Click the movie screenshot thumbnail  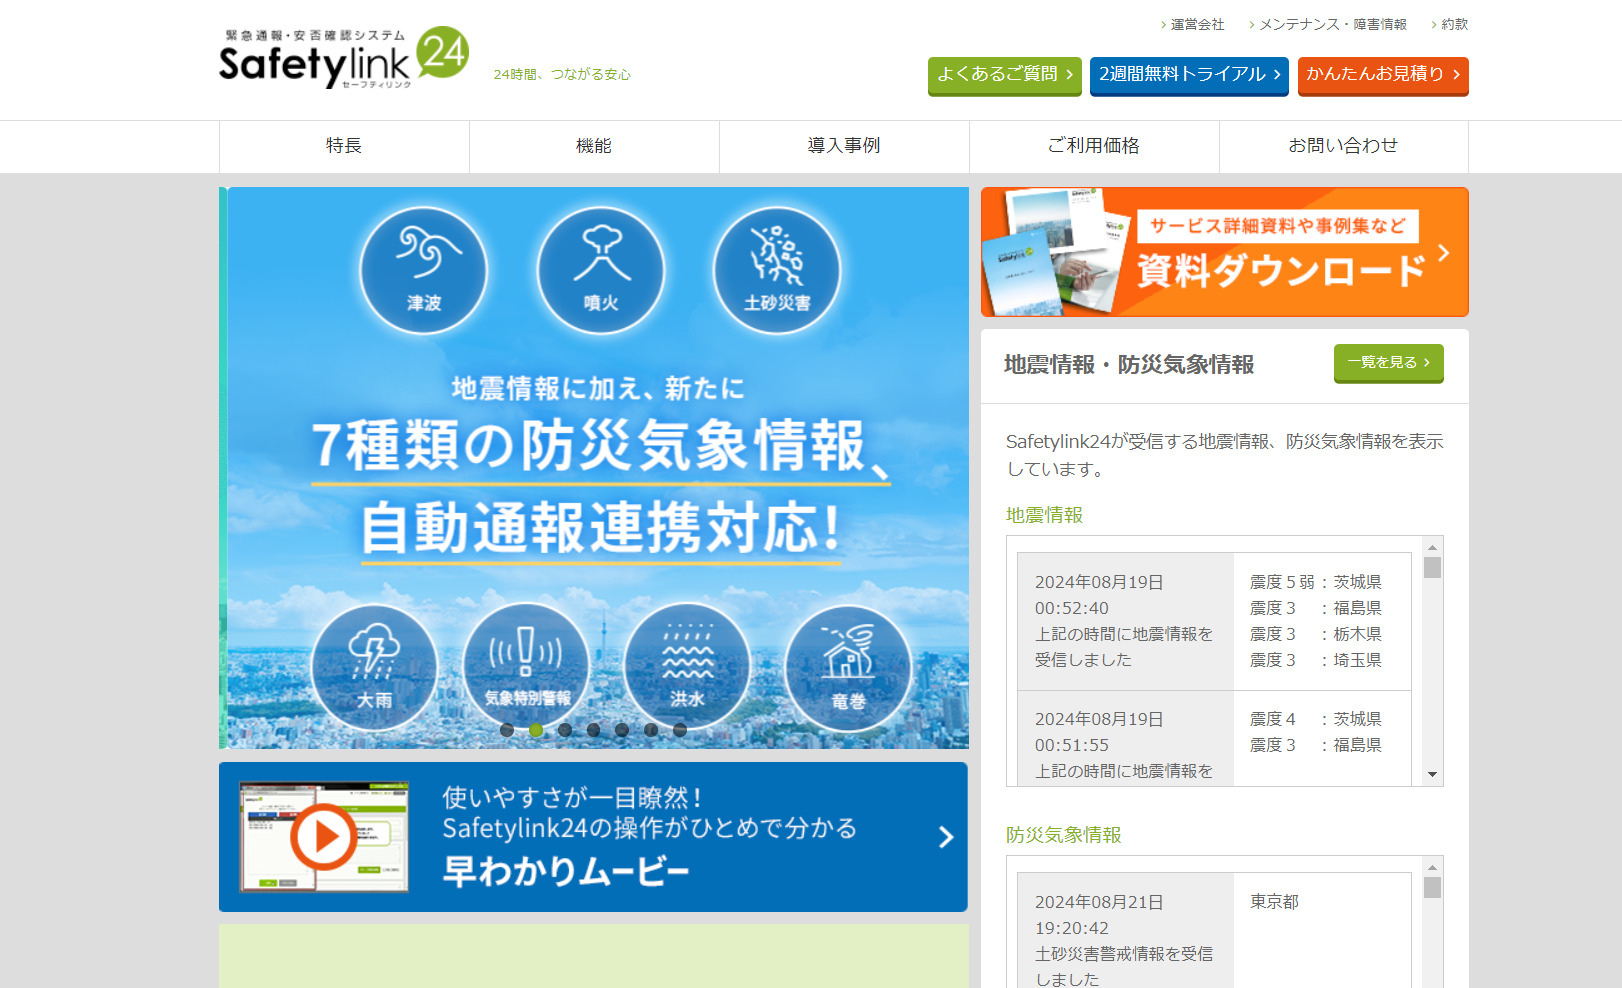point(324,837)
